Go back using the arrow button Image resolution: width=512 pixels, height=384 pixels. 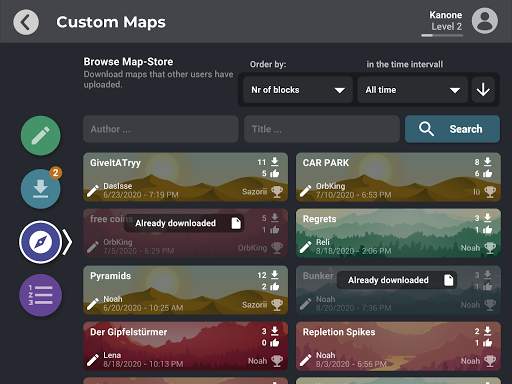click(26, 22)
